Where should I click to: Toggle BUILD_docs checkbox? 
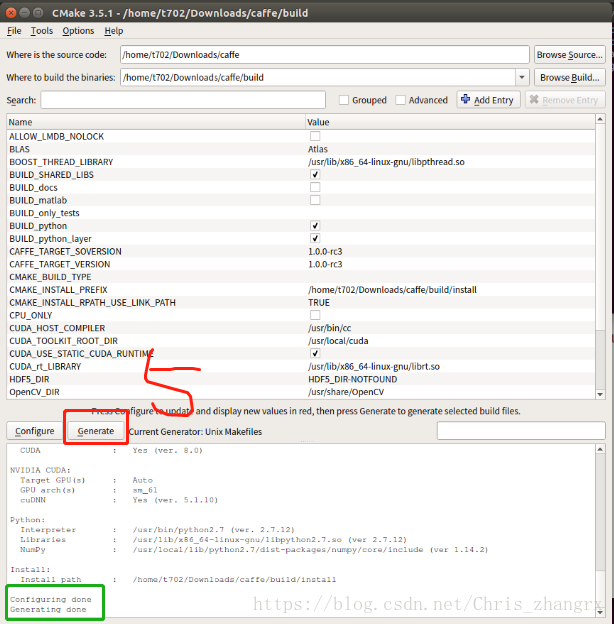(x=315, y=187)
